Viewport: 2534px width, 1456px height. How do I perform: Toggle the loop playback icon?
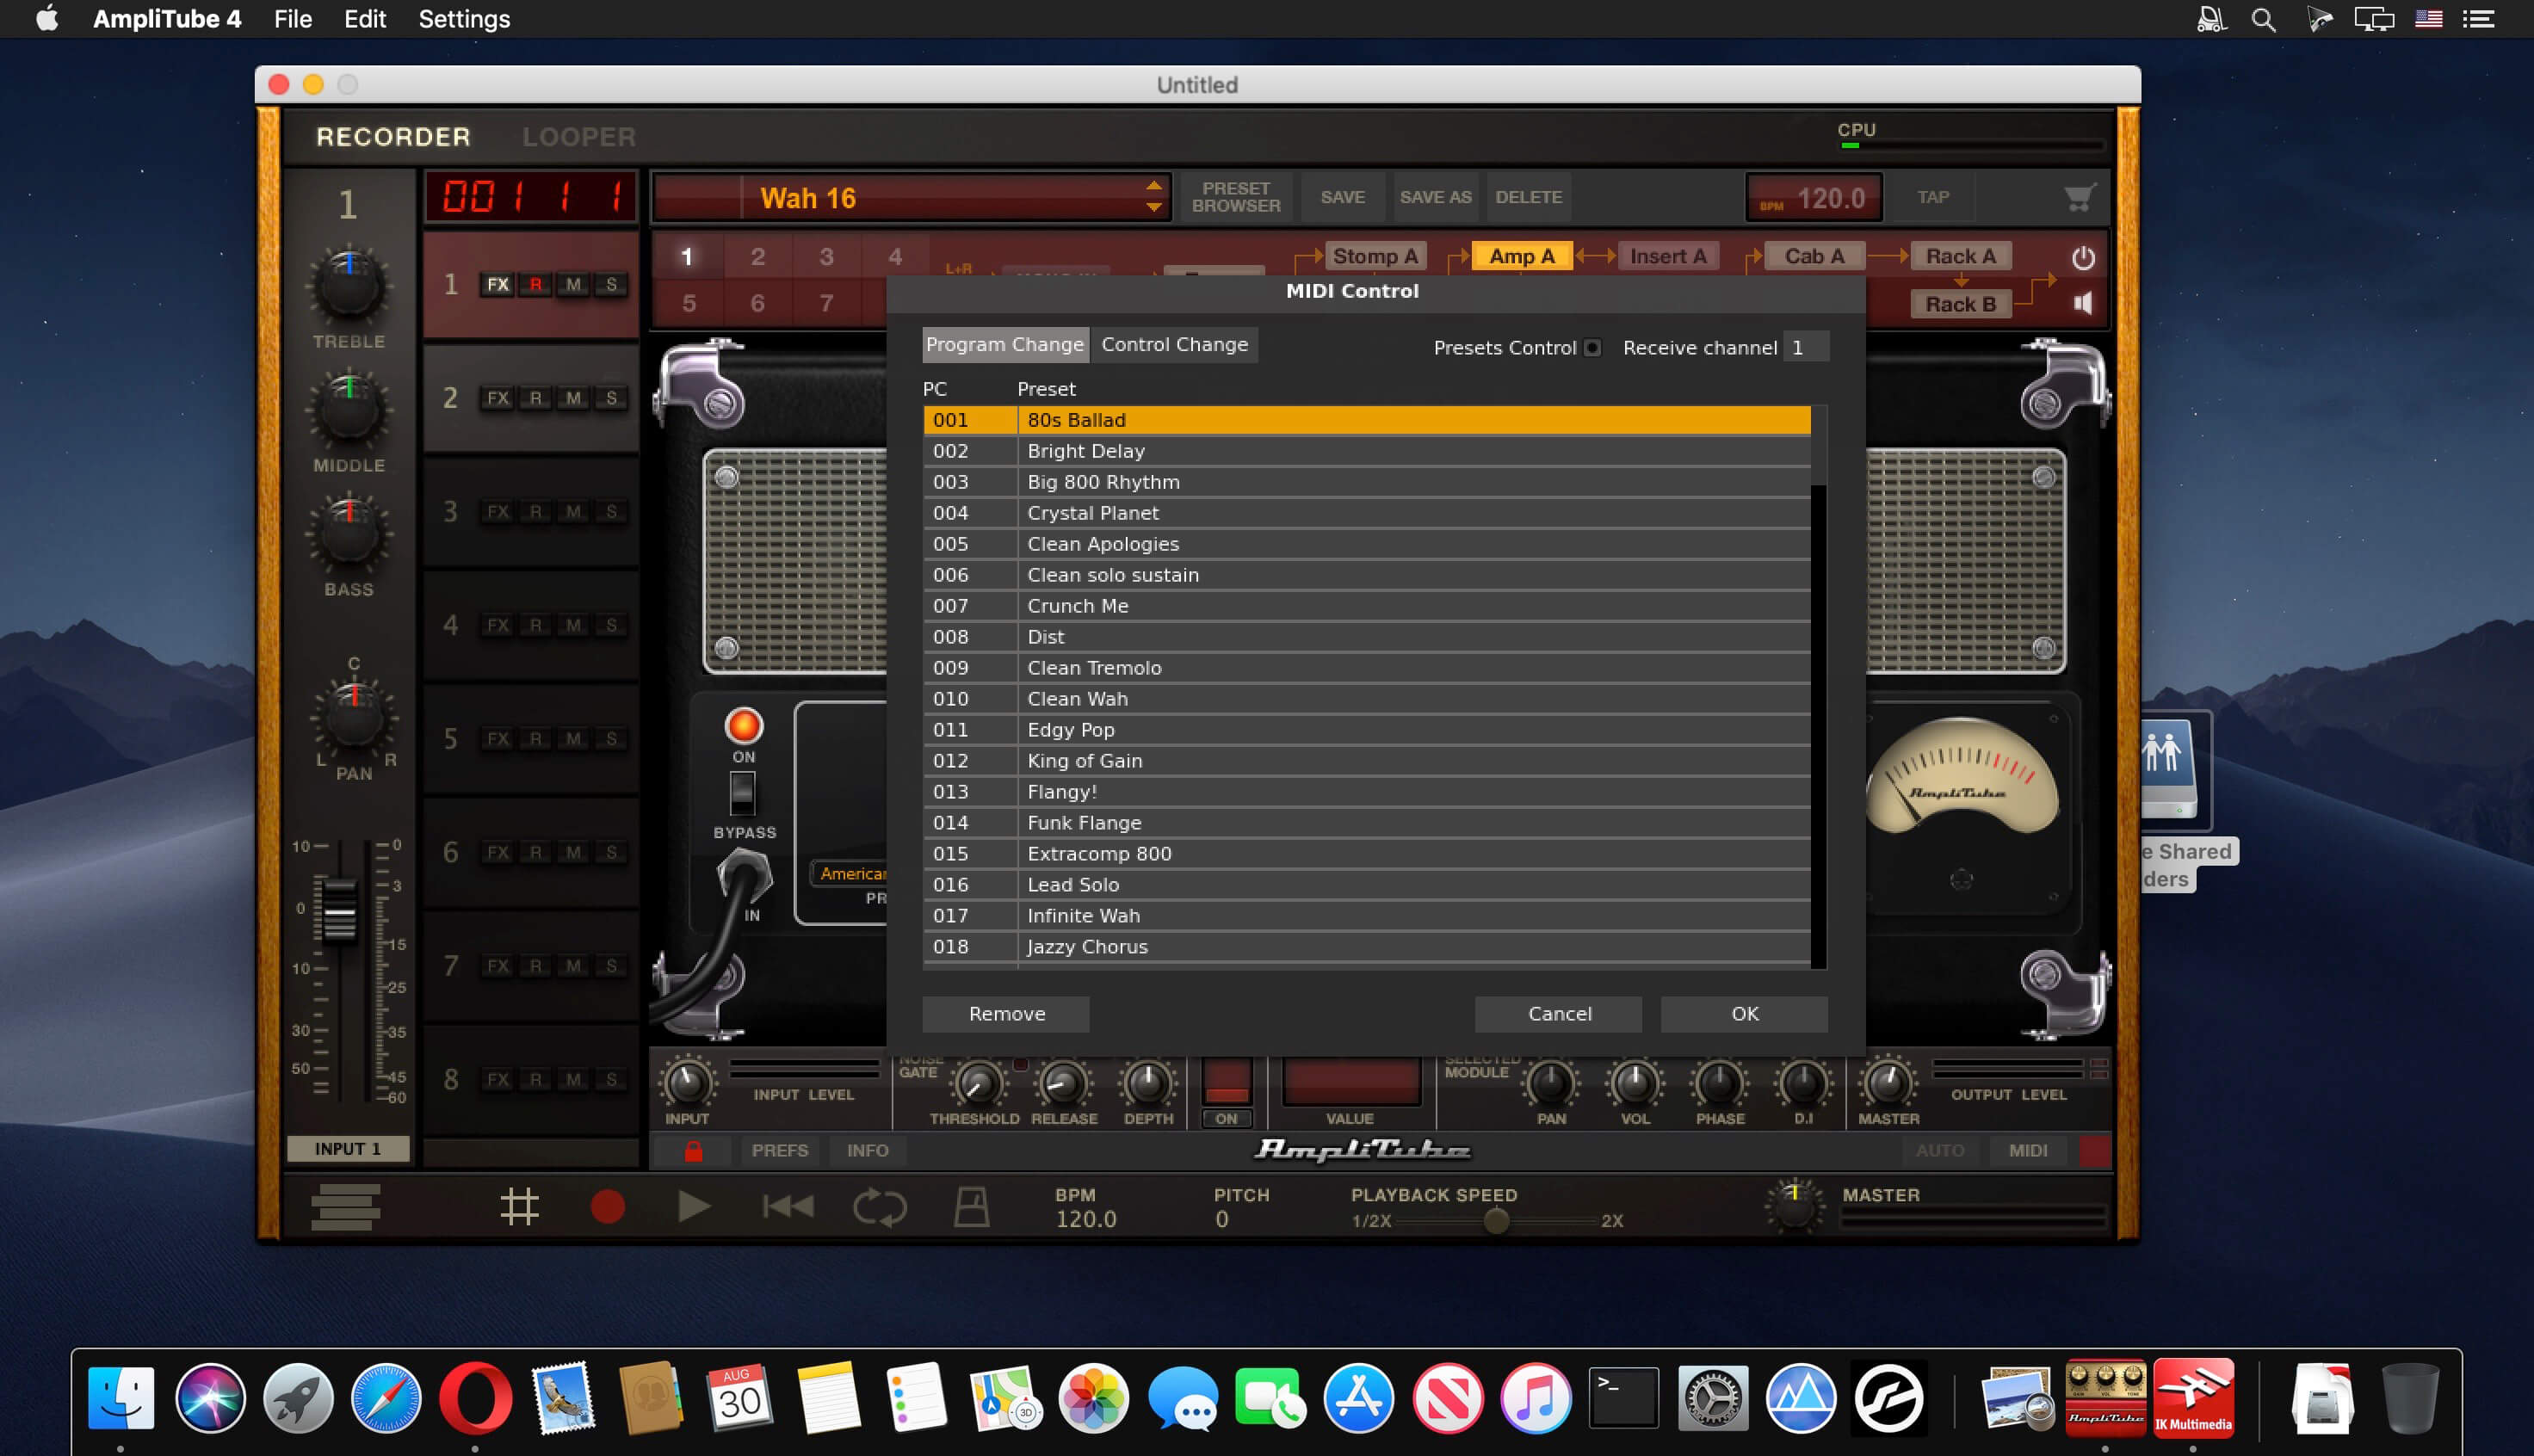pos(880,1206)
